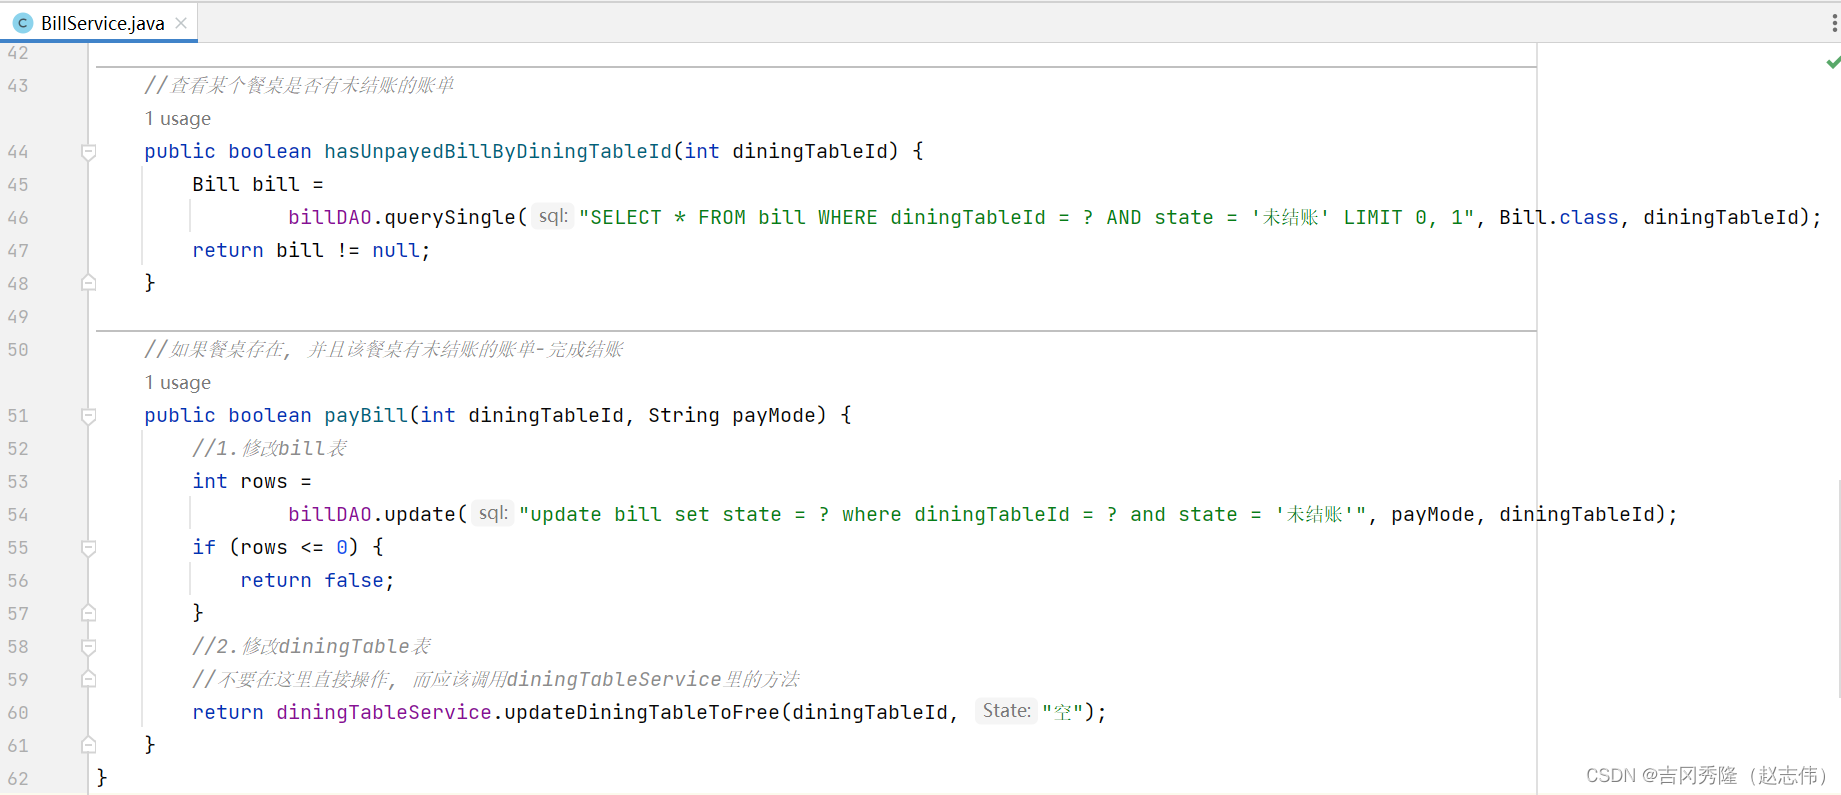The width and height of the screenshot is (1841, 795).
Task: Click Bill.class argument on line 46
Action: coord(1559,217)
